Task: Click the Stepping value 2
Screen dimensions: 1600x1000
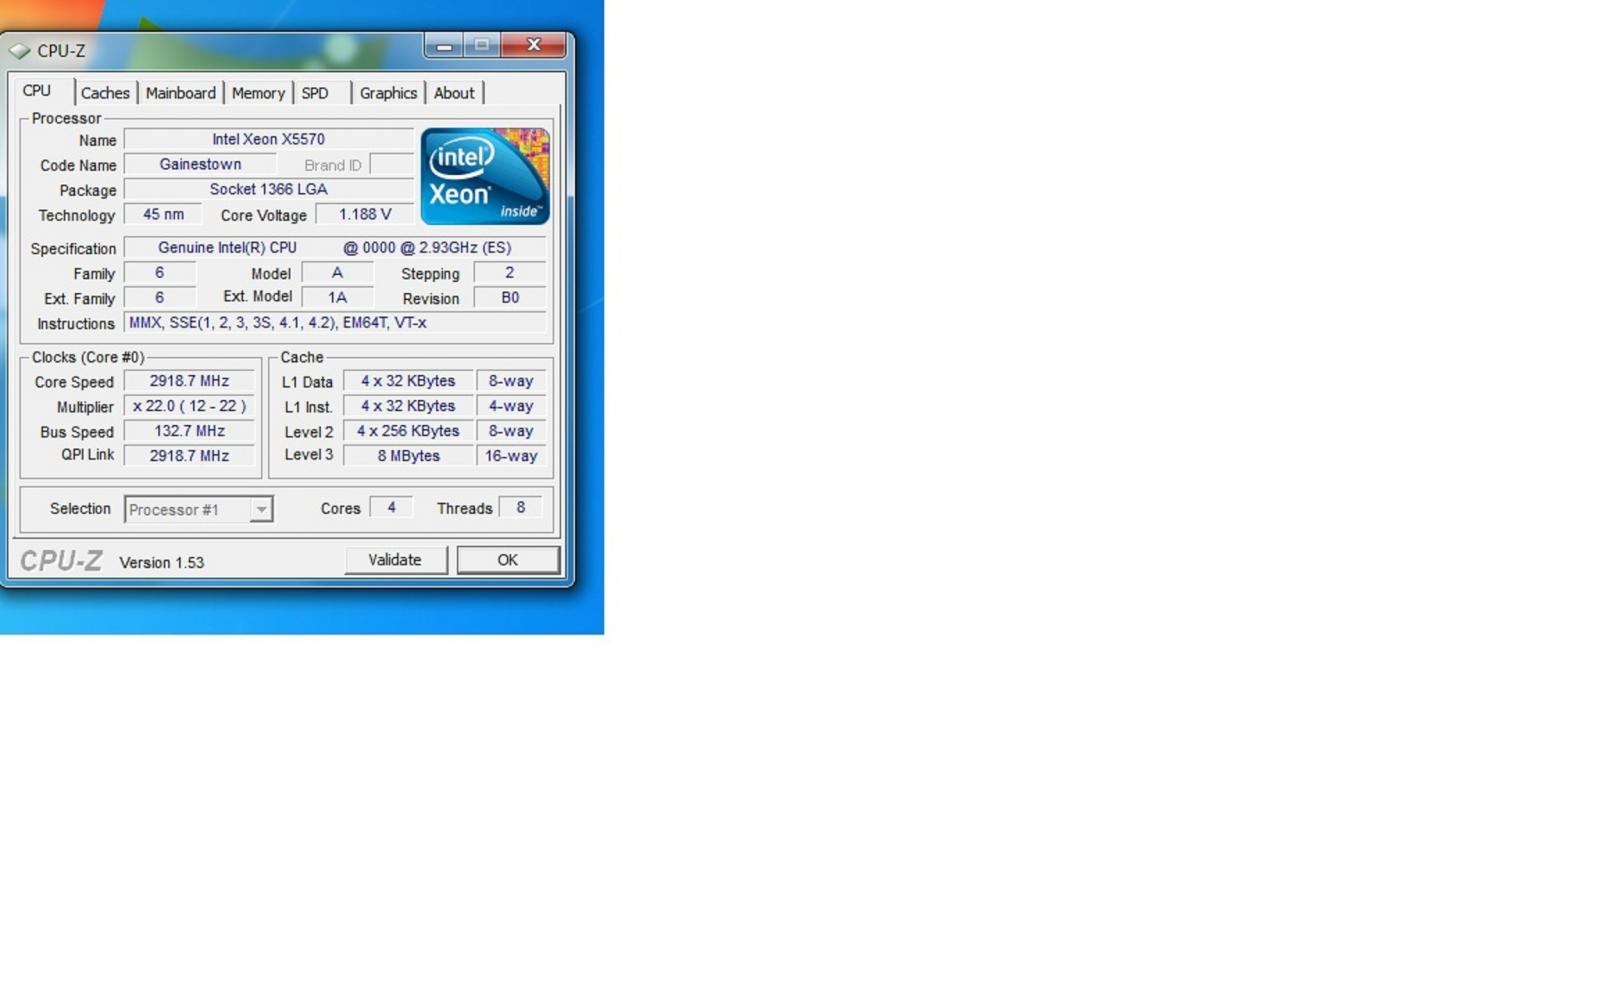Action: coord(510,273)
